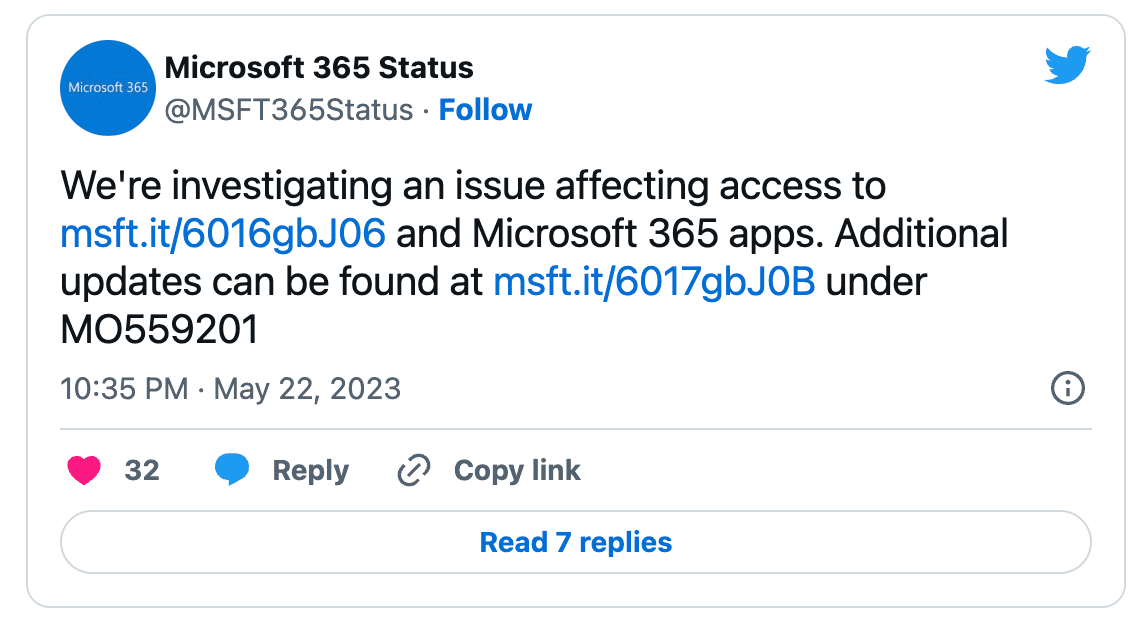Click the info circle on the right
Image resolution: width=1148 pixels, height=624 pixels.
click(1067, 389)
